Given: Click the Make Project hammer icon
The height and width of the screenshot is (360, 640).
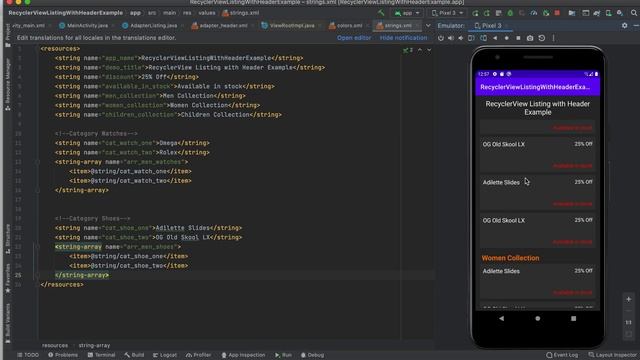Looking at the screenshot, I should pos(381,13).
